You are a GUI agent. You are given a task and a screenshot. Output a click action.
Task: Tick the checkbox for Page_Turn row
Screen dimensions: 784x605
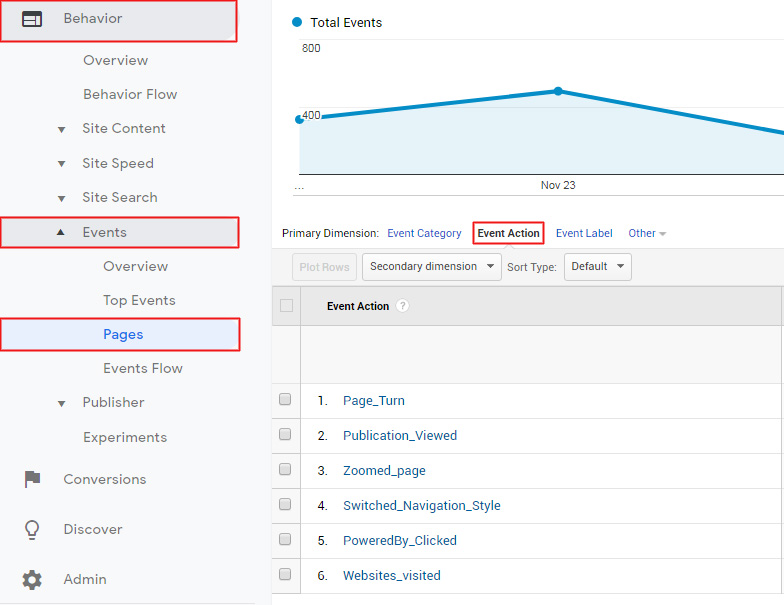click(x=285, y=400)
